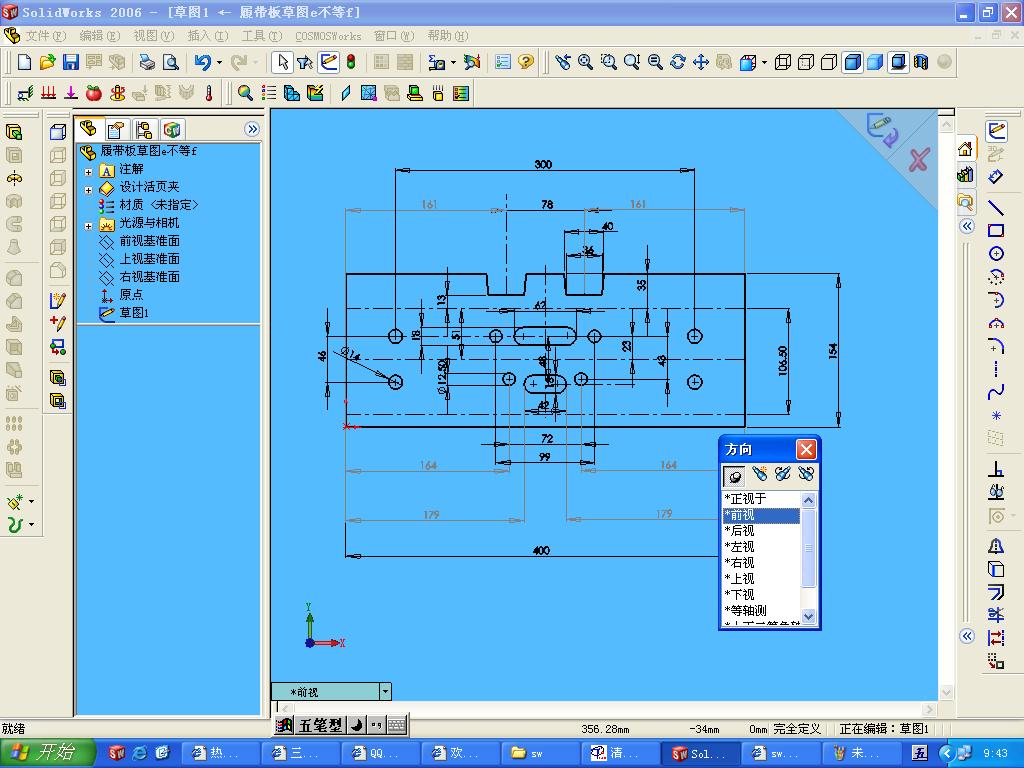Toggle the Section View icon

coord(921,62)
